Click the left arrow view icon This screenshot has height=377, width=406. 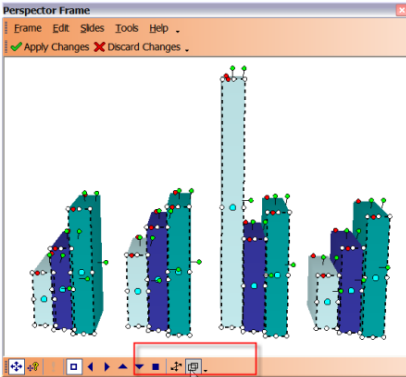90,367
